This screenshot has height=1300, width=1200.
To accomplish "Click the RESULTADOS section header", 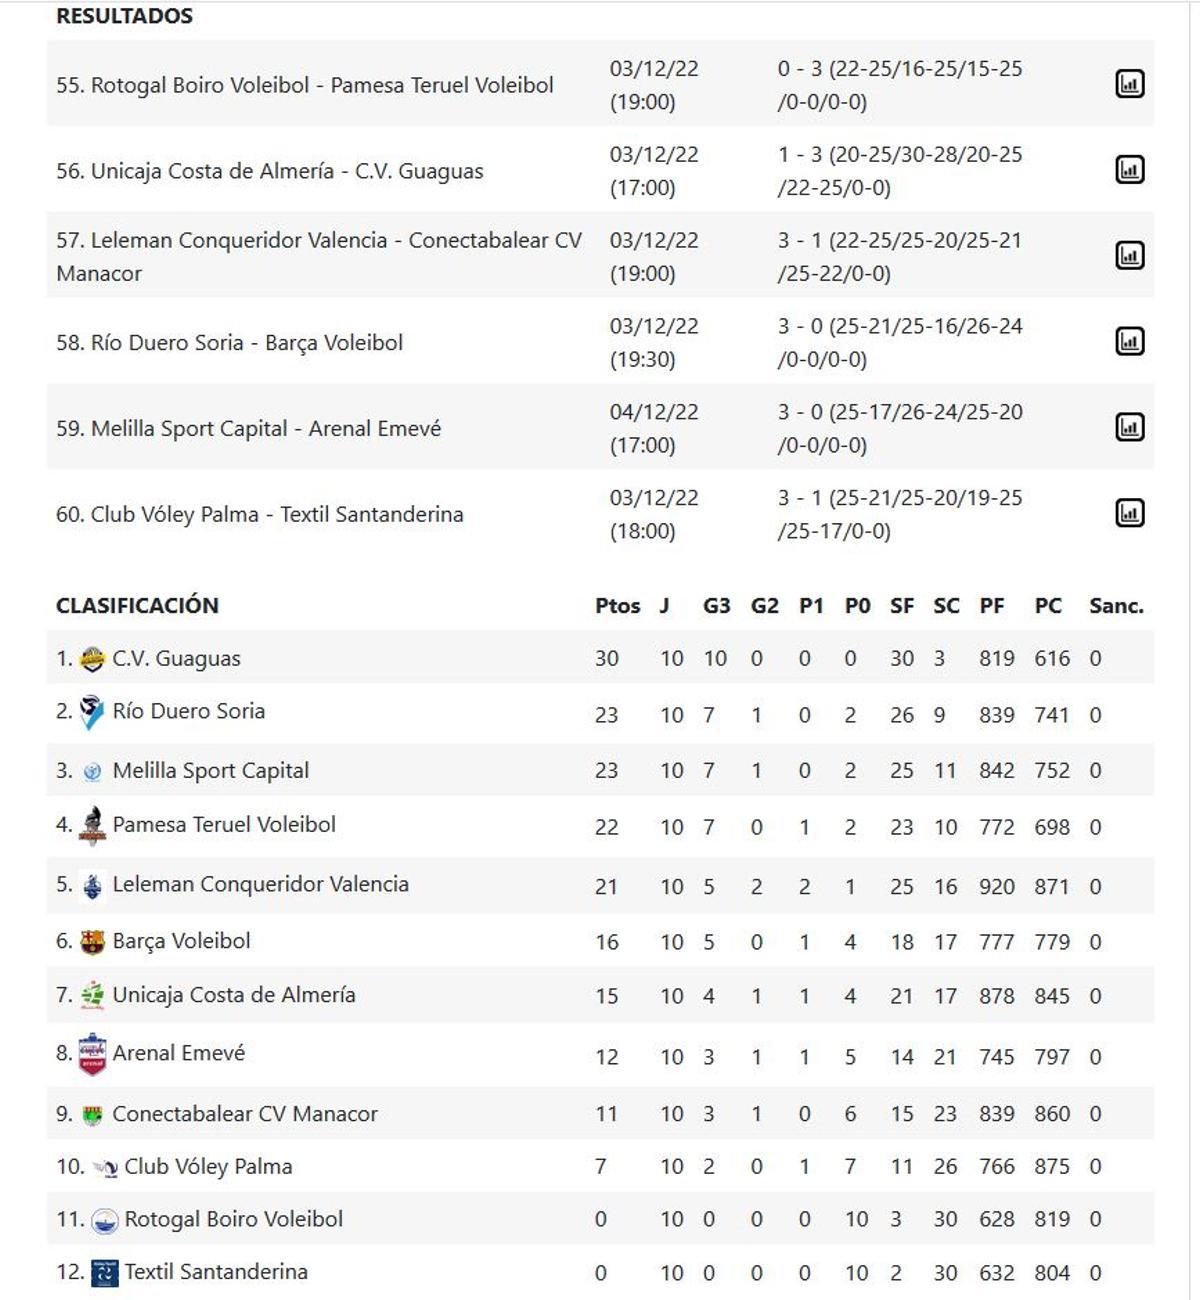I will [x=124, y=16].
